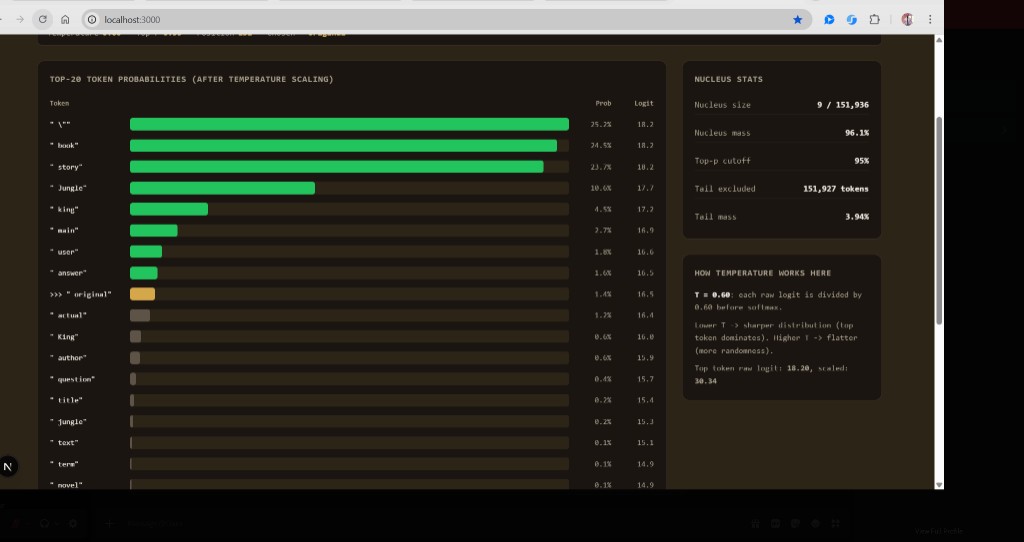
Task: Click the page scrollbar down arrow
Action: (x=939, y=485)
